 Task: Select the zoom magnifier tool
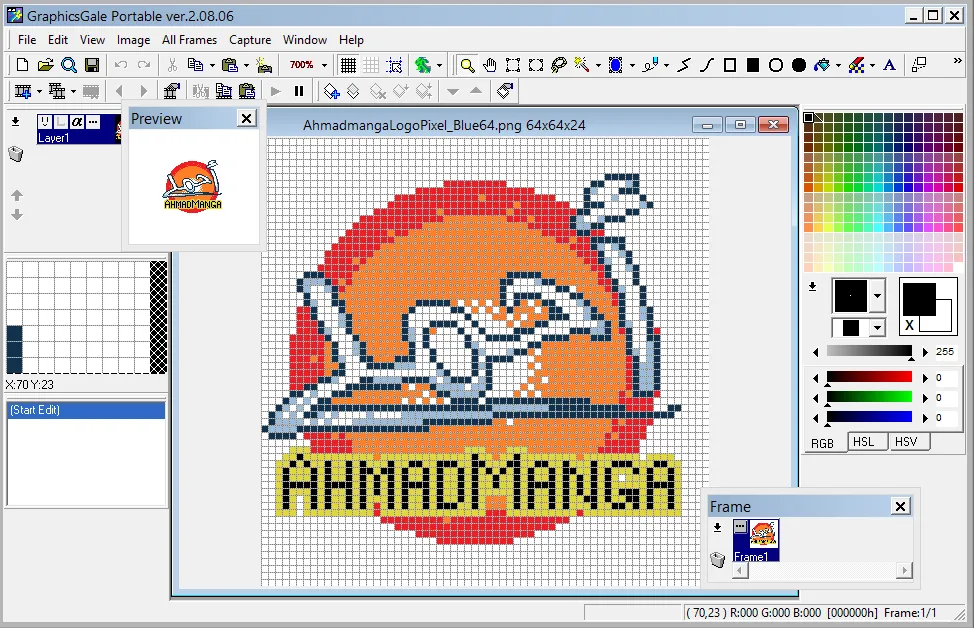click(467, 65)
